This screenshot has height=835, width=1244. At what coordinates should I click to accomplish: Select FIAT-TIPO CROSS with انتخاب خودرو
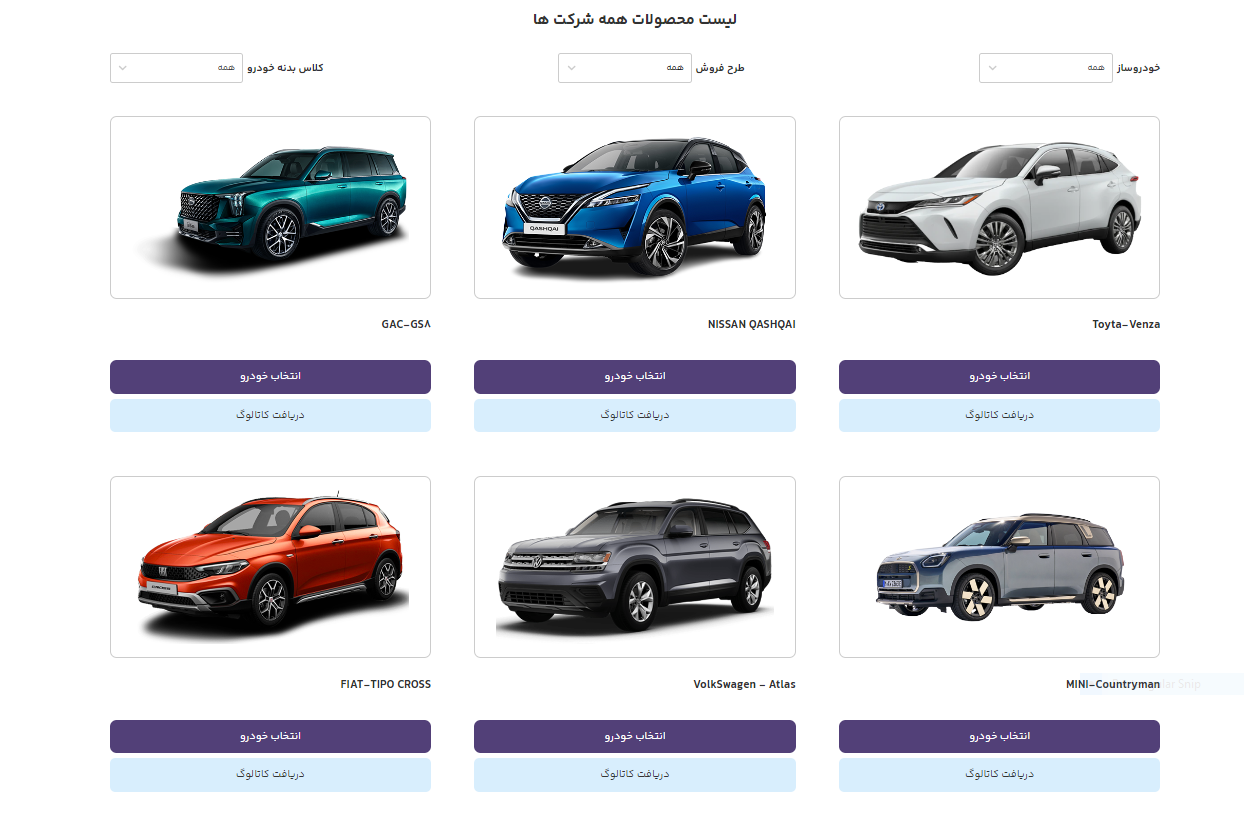(x=270, y=736)
